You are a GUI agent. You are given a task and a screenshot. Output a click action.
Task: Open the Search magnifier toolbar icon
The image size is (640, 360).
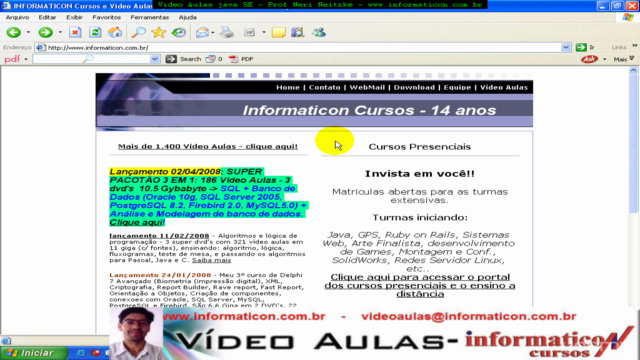coord(138,32)
